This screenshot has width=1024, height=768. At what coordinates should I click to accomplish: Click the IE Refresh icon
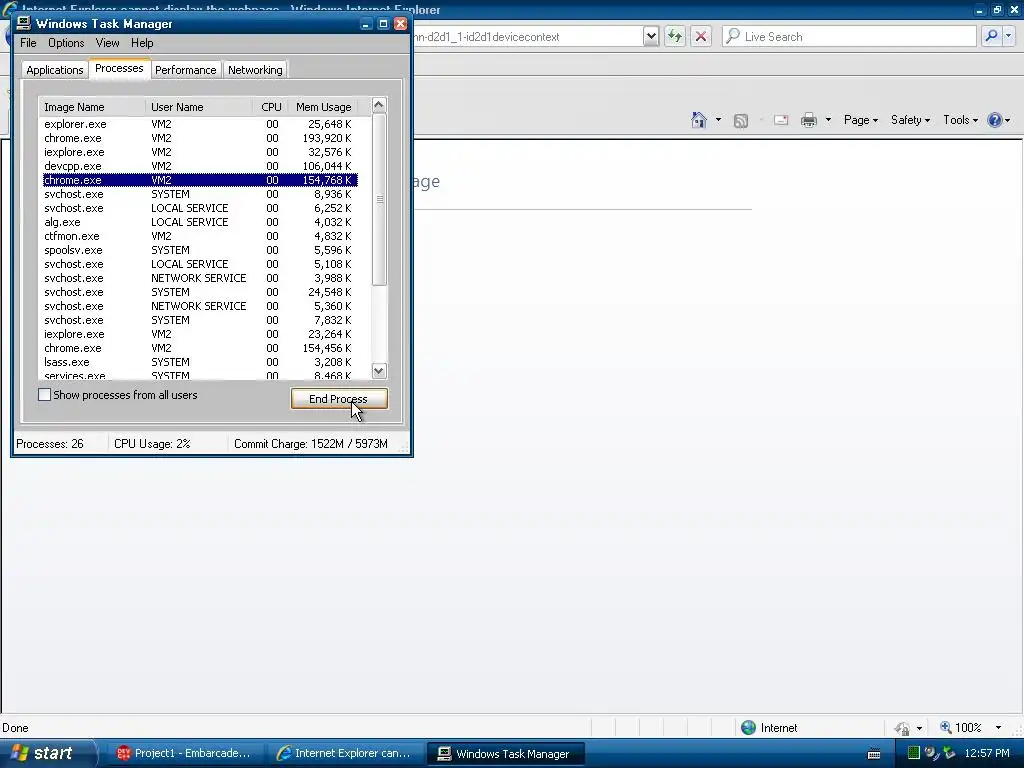(675, 37)
